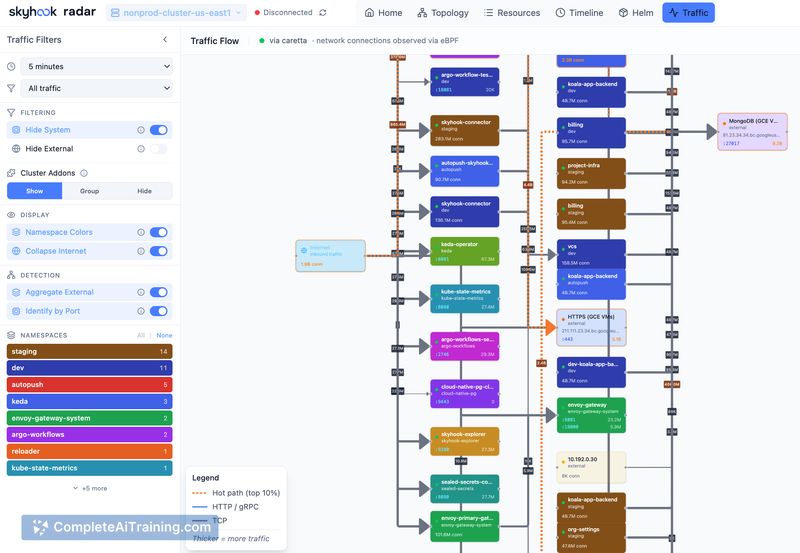This screenshot has width=800, height=553.
Task: Click the Helm cube icon
Action: click(623, 13)
